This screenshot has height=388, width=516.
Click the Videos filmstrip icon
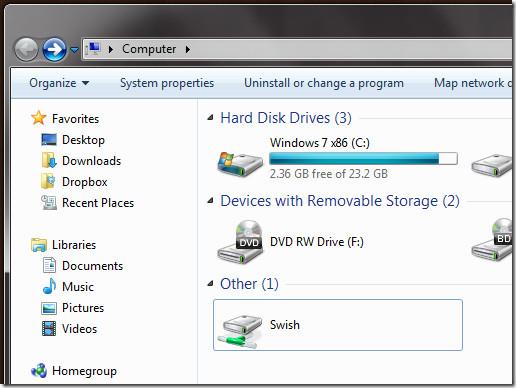49,329
